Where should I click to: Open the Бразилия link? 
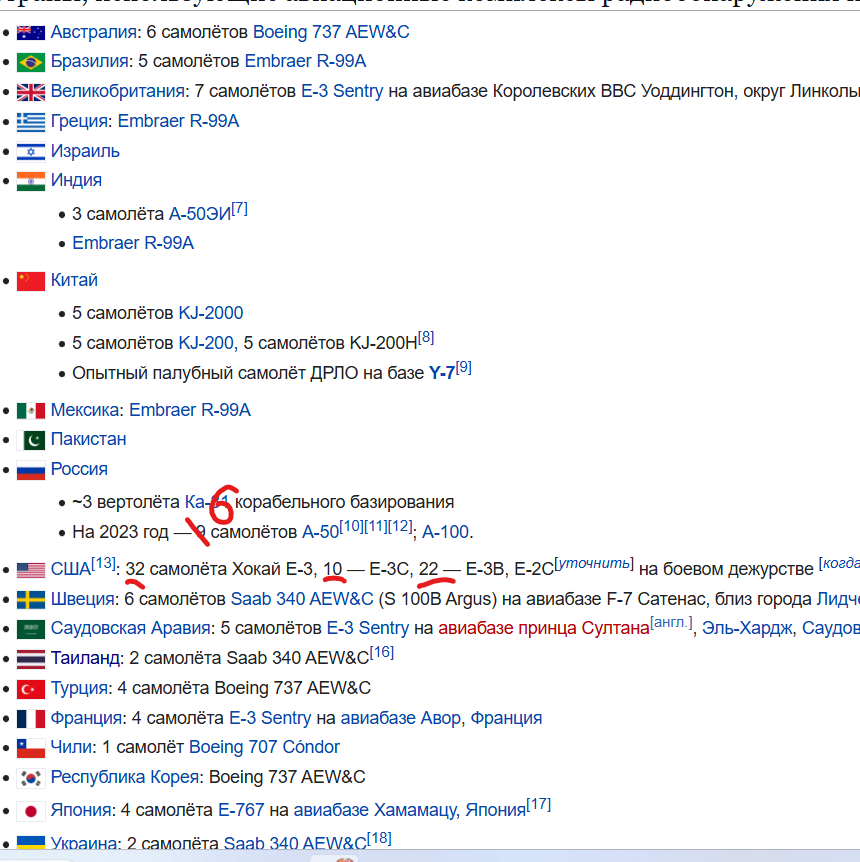[90, 61]
